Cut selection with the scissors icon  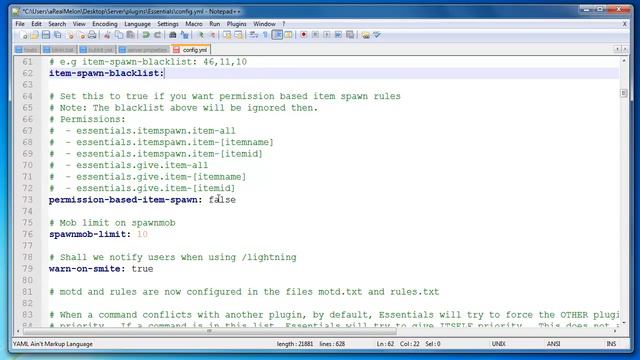[x=107, y=35]
